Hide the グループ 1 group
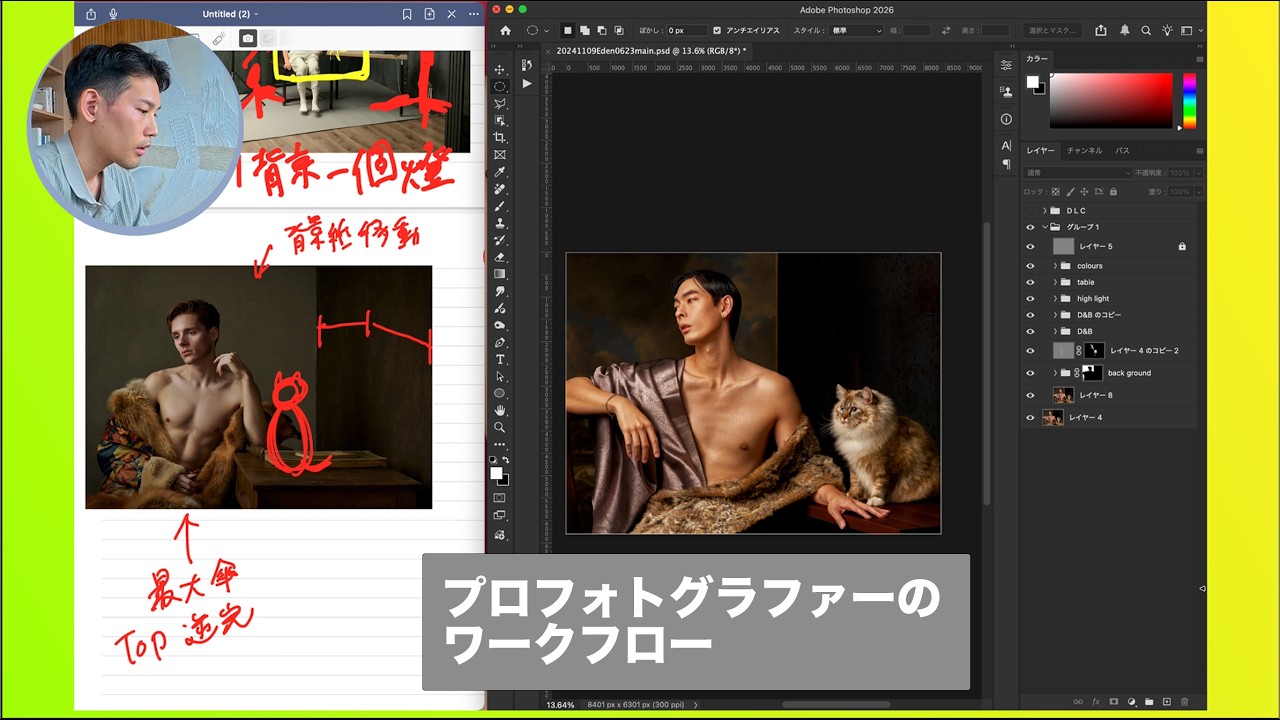The height and width of the screenshot is (720, 1280). tap(1030, 227)
